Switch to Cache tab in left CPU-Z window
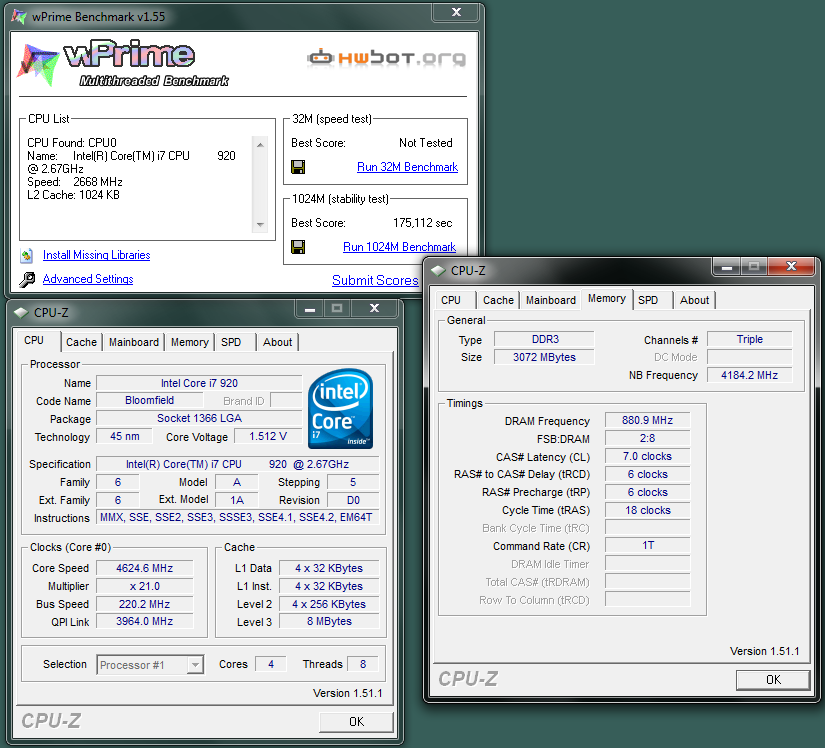Viewport: 825px width, 748px height. 82,342
